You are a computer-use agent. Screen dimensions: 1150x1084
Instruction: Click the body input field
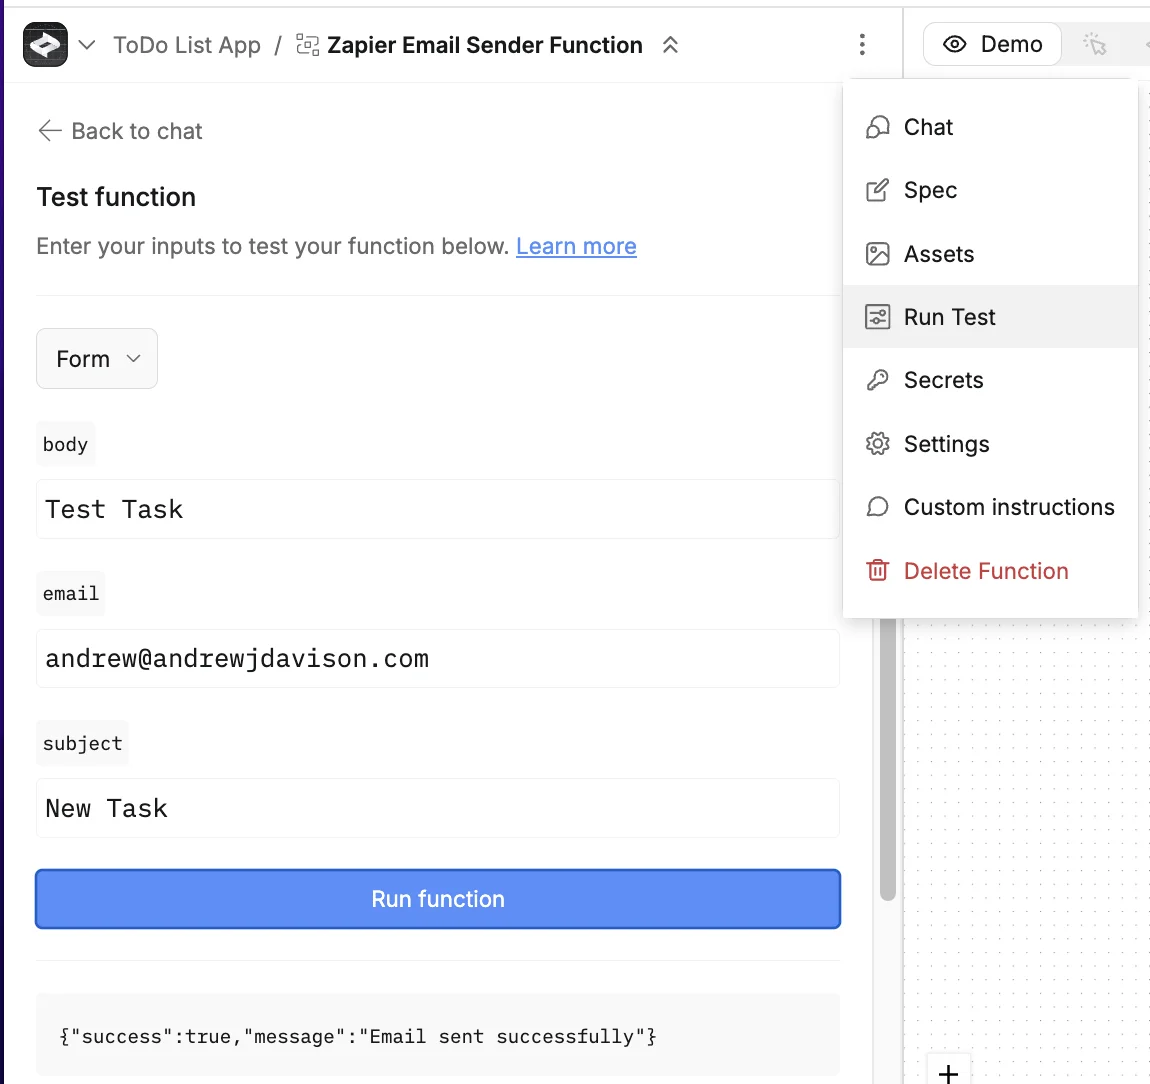(438, 509)
